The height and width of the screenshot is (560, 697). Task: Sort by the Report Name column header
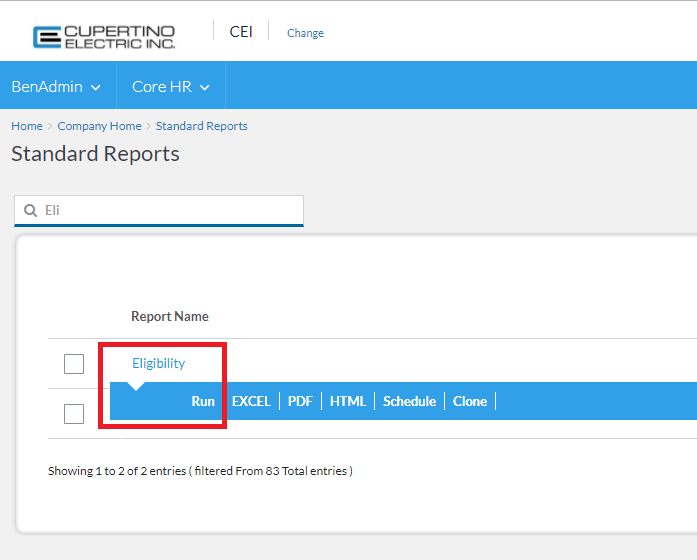[x=170, y=316]
